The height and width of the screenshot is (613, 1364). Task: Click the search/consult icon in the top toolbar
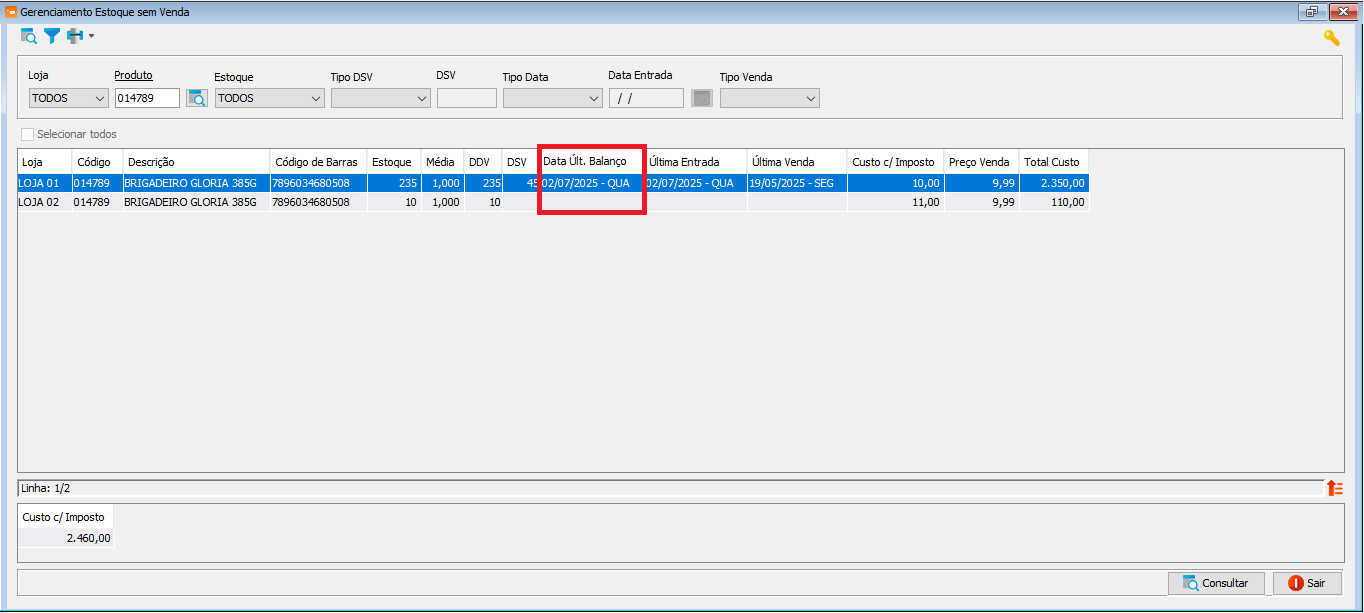click(29, 36)
